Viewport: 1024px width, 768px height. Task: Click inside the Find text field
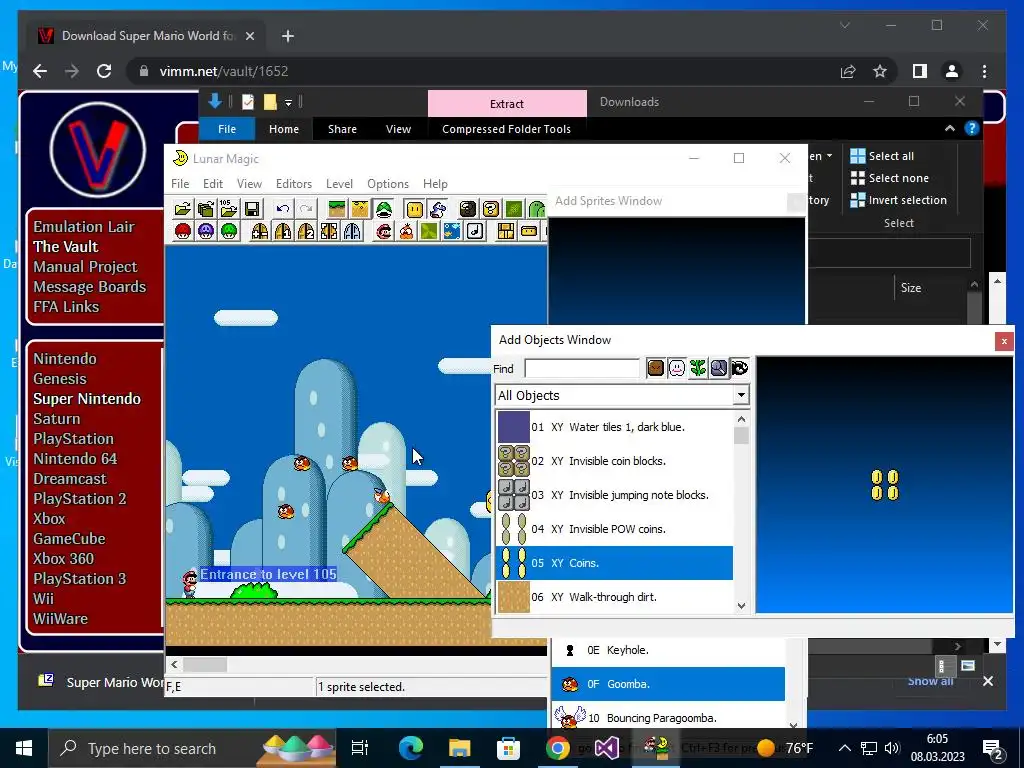(582, 368)
